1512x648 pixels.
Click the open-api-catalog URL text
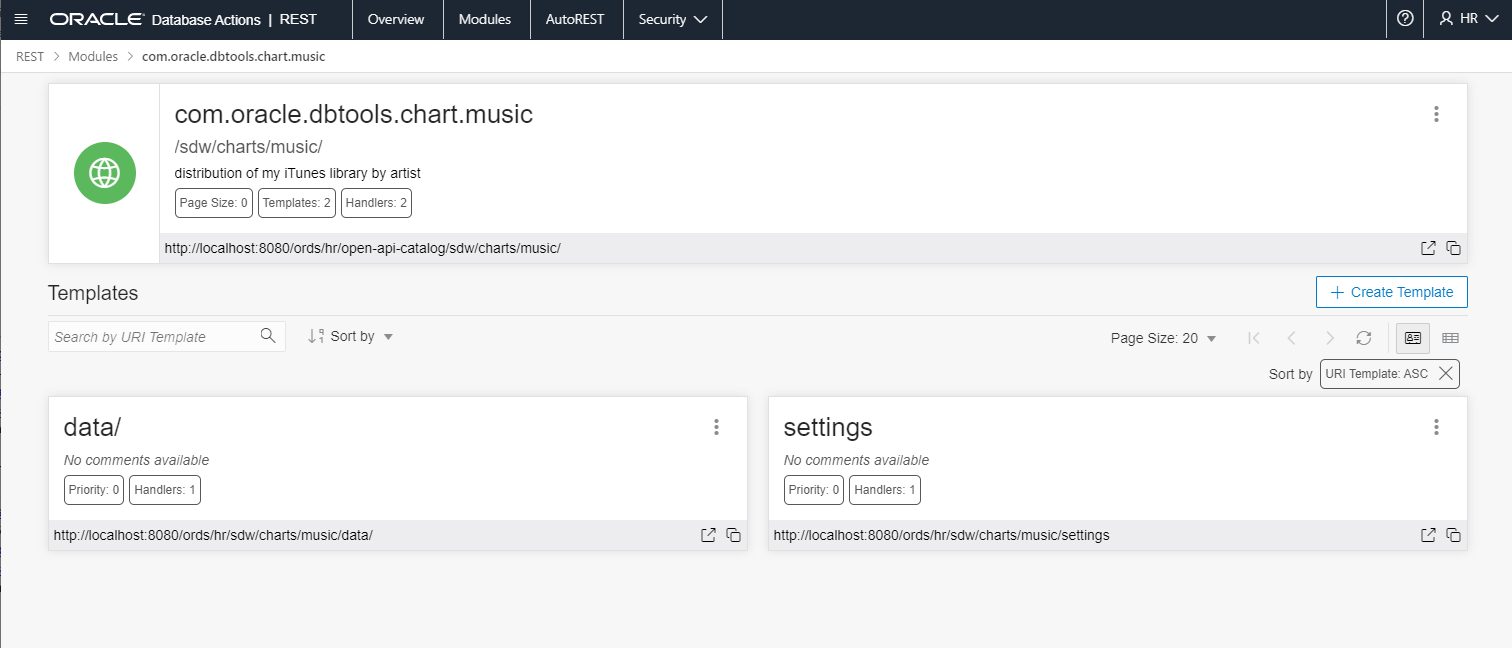(x=363, y=248)
